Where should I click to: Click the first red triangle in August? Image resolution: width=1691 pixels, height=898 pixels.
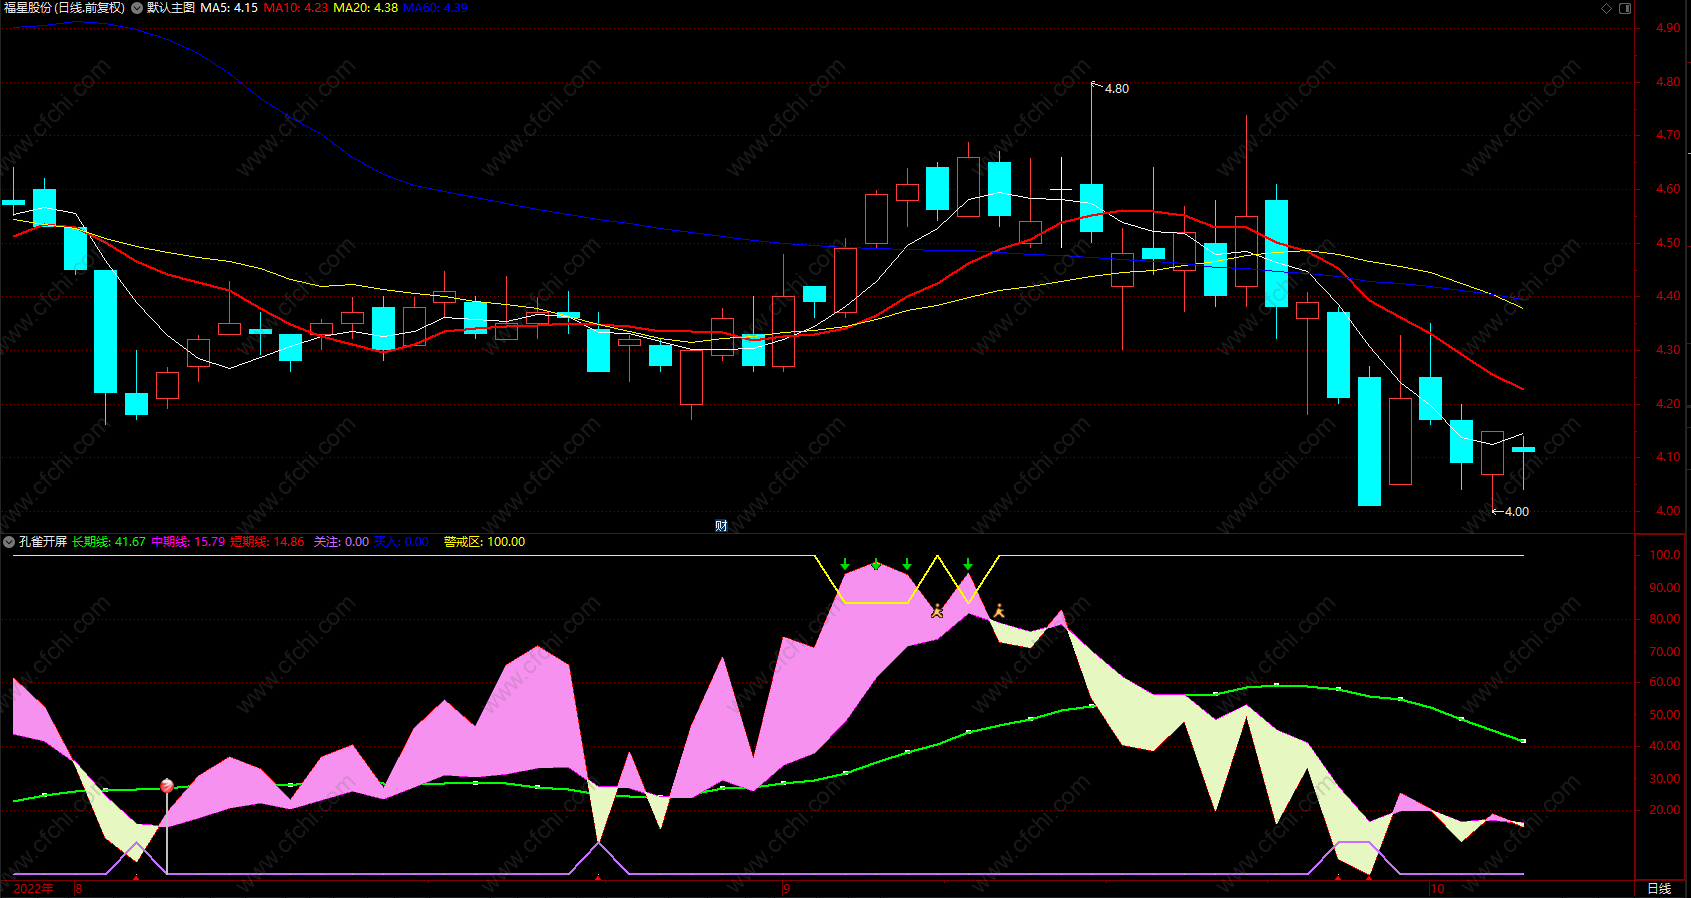(136, 877)
